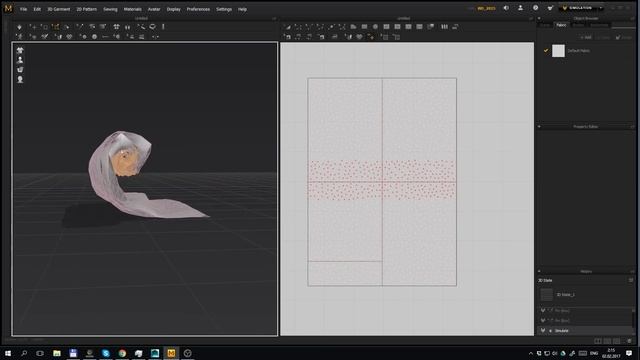
Task: Click the Assign button in Object Browser
Action: click(x=624, y=37)
